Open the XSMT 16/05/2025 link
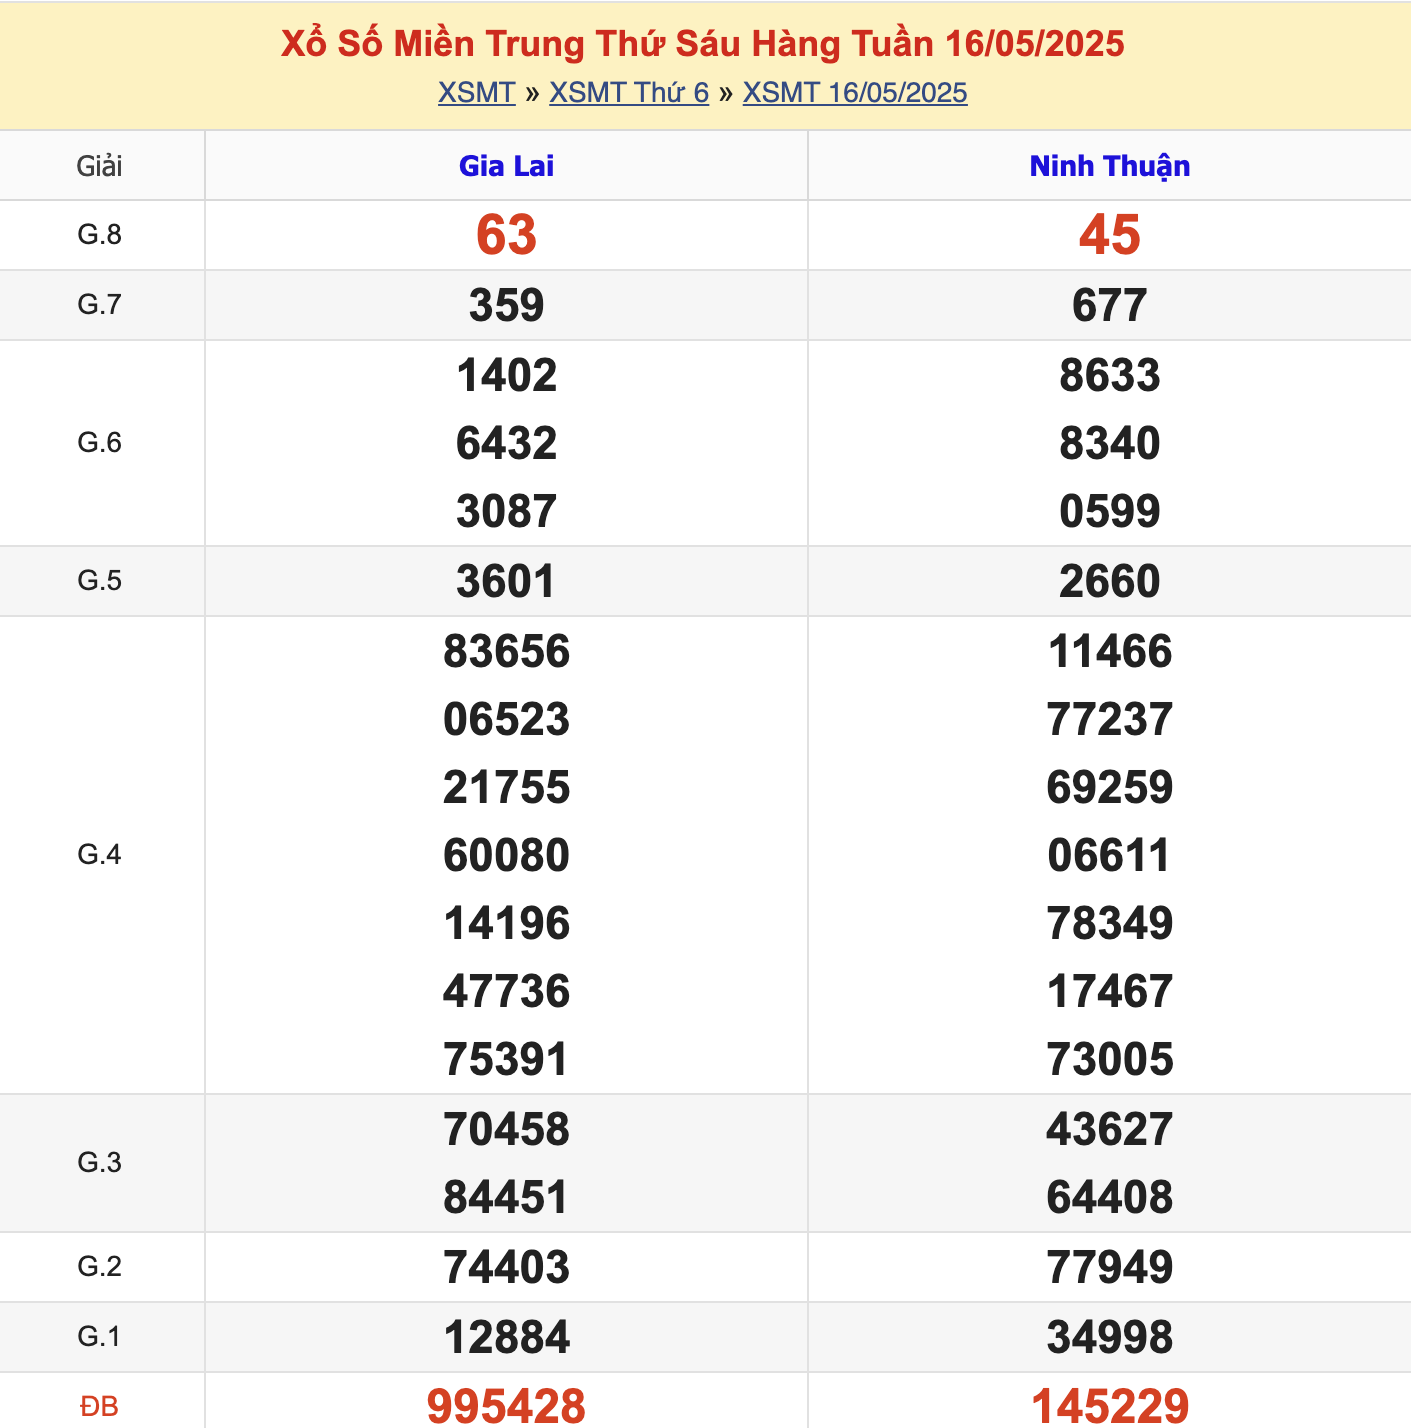The height and width of the screenshot is (1428, 1411). pyautogui.click(x=855, y=93)
